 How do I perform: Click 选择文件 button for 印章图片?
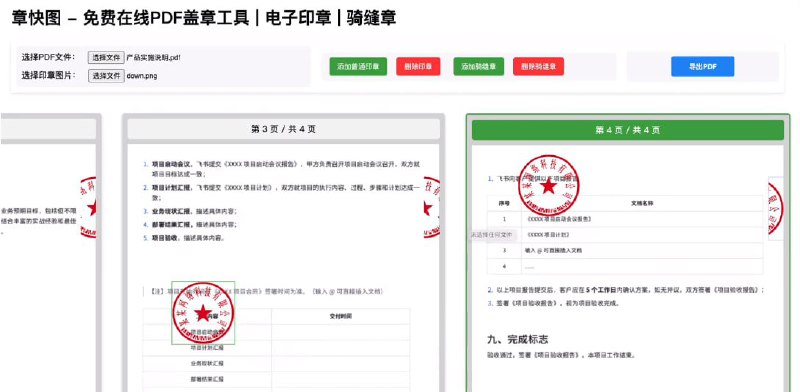[106, 76]
